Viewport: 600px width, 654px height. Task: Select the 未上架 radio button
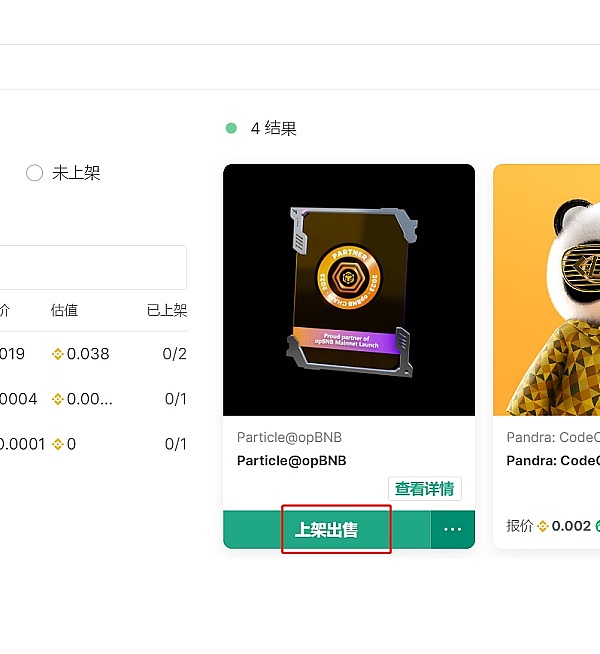(34, 173)
